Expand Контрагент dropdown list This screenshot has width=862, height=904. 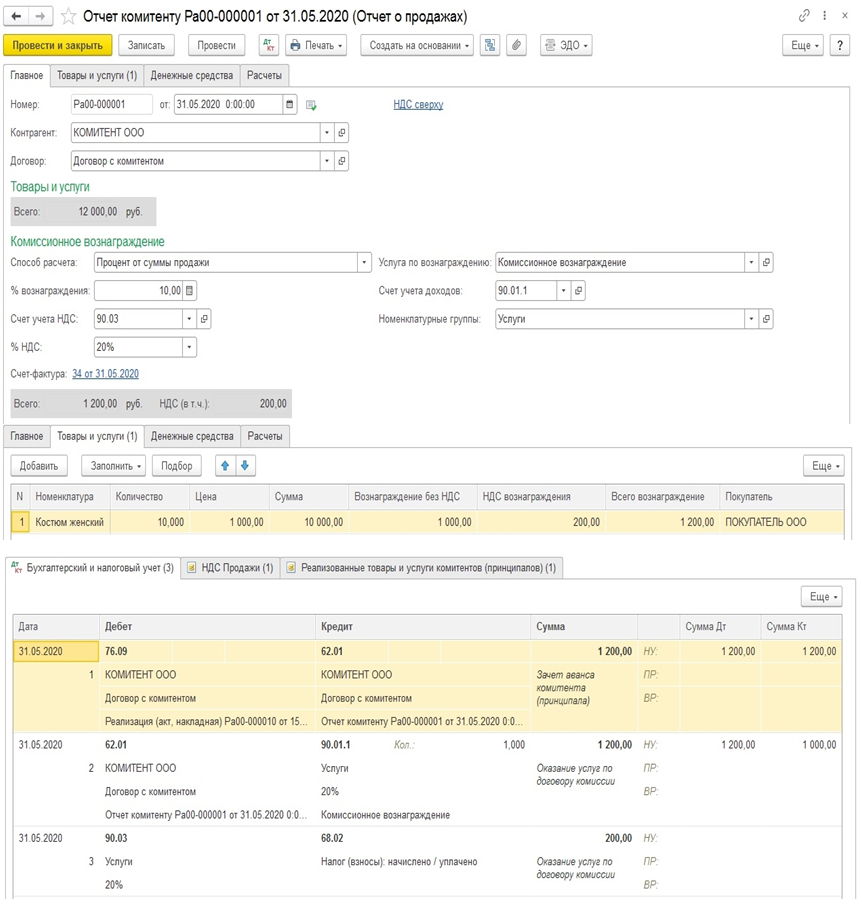pos(327,133)
